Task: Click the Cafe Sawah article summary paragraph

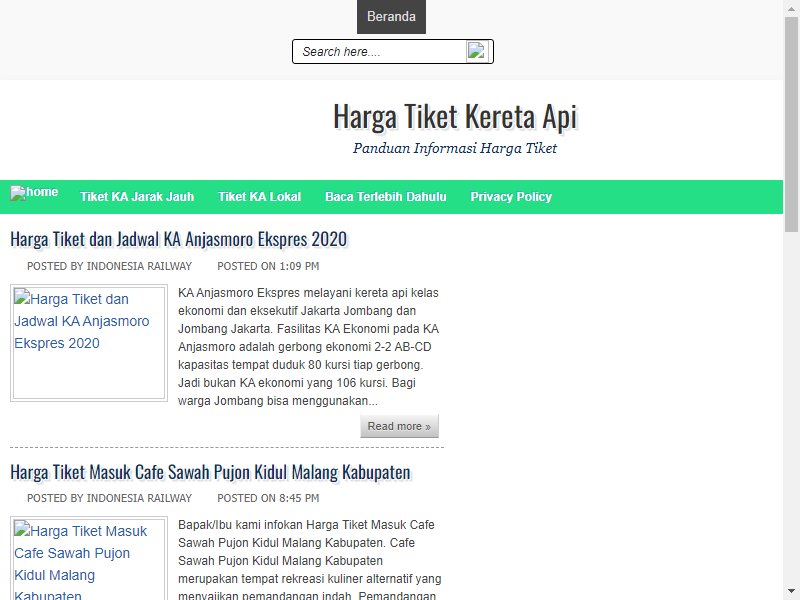Action: click(x=310, y=559)
